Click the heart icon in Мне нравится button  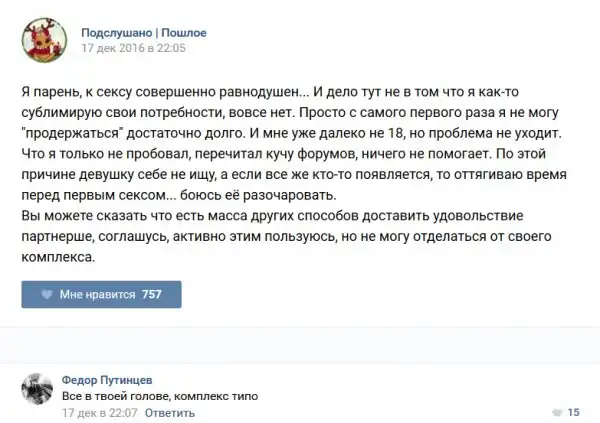46,294
